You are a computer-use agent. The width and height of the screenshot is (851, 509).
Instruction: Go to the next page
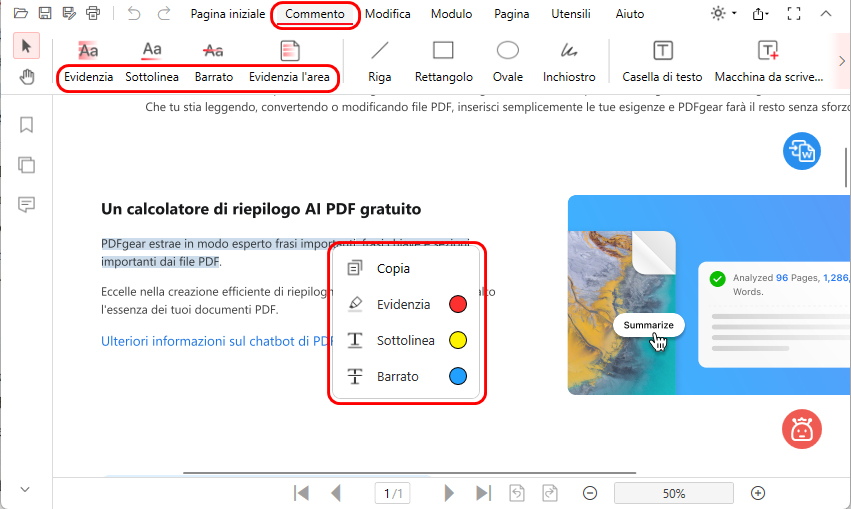point(448,493)
